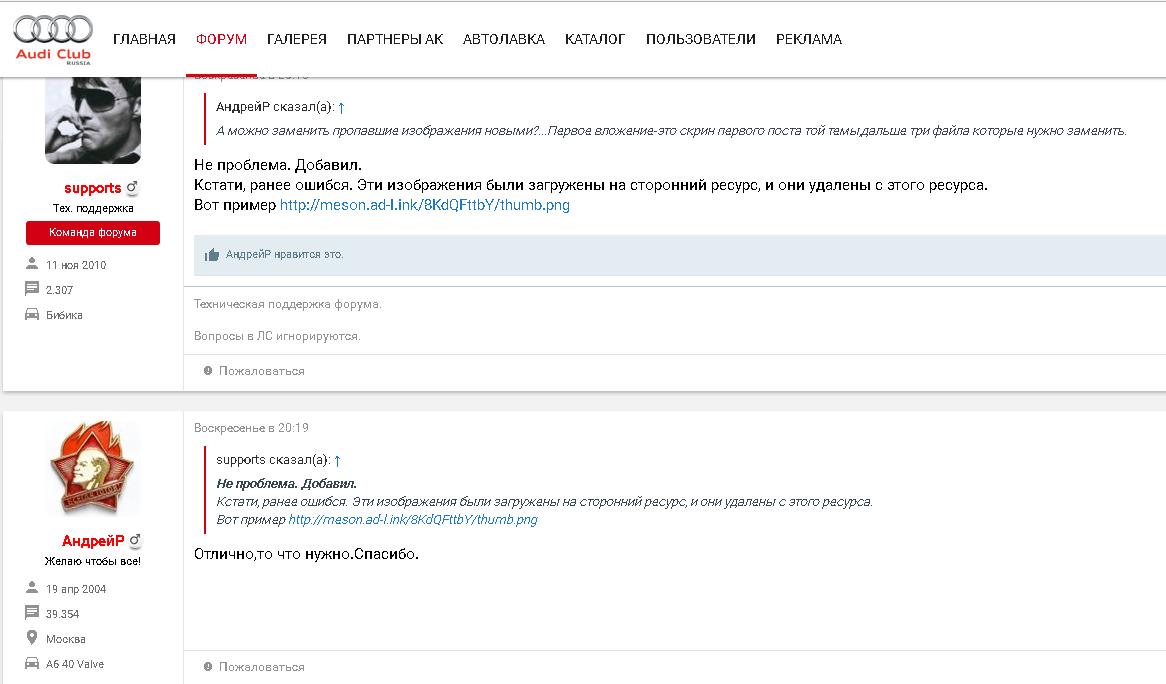The image size is (1166, 684).
Task: Click the Воскресенье в 20:19 timestamp
Action: pos(251,428)
